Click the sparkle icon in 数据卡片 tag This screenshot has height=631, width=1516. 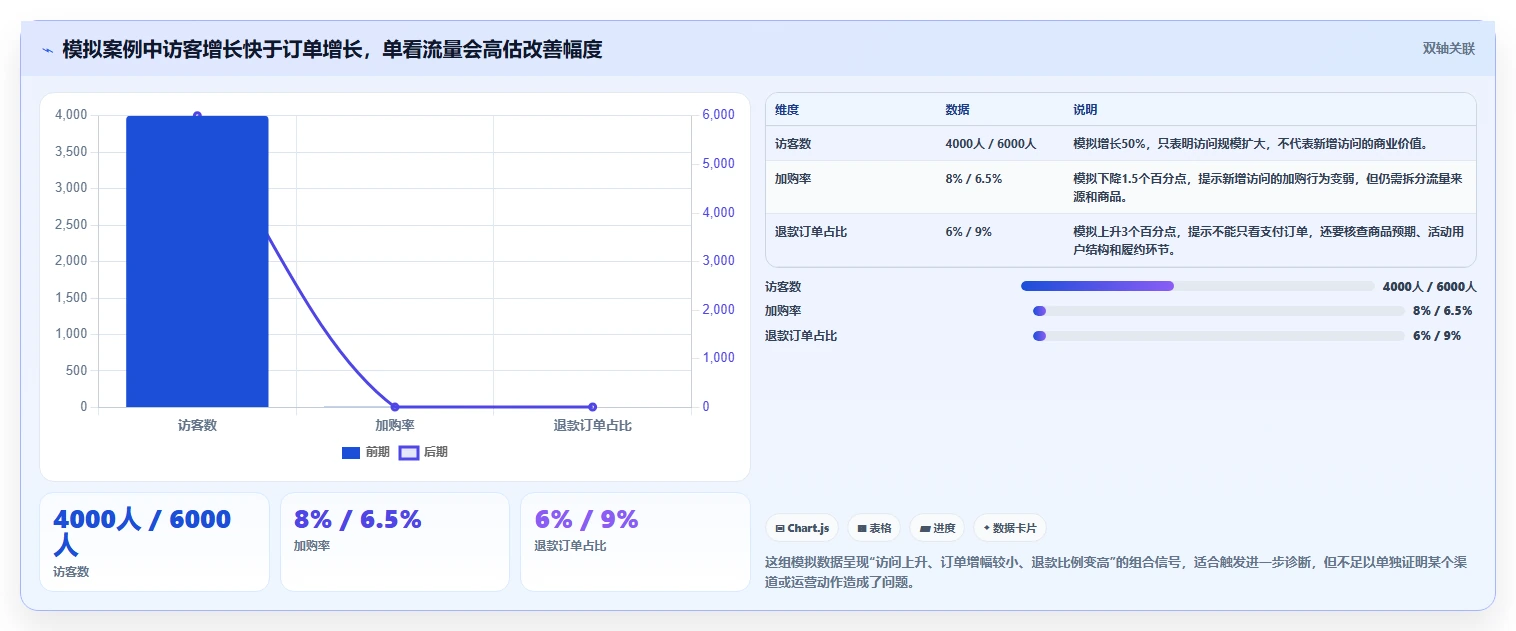pos(987,527)
